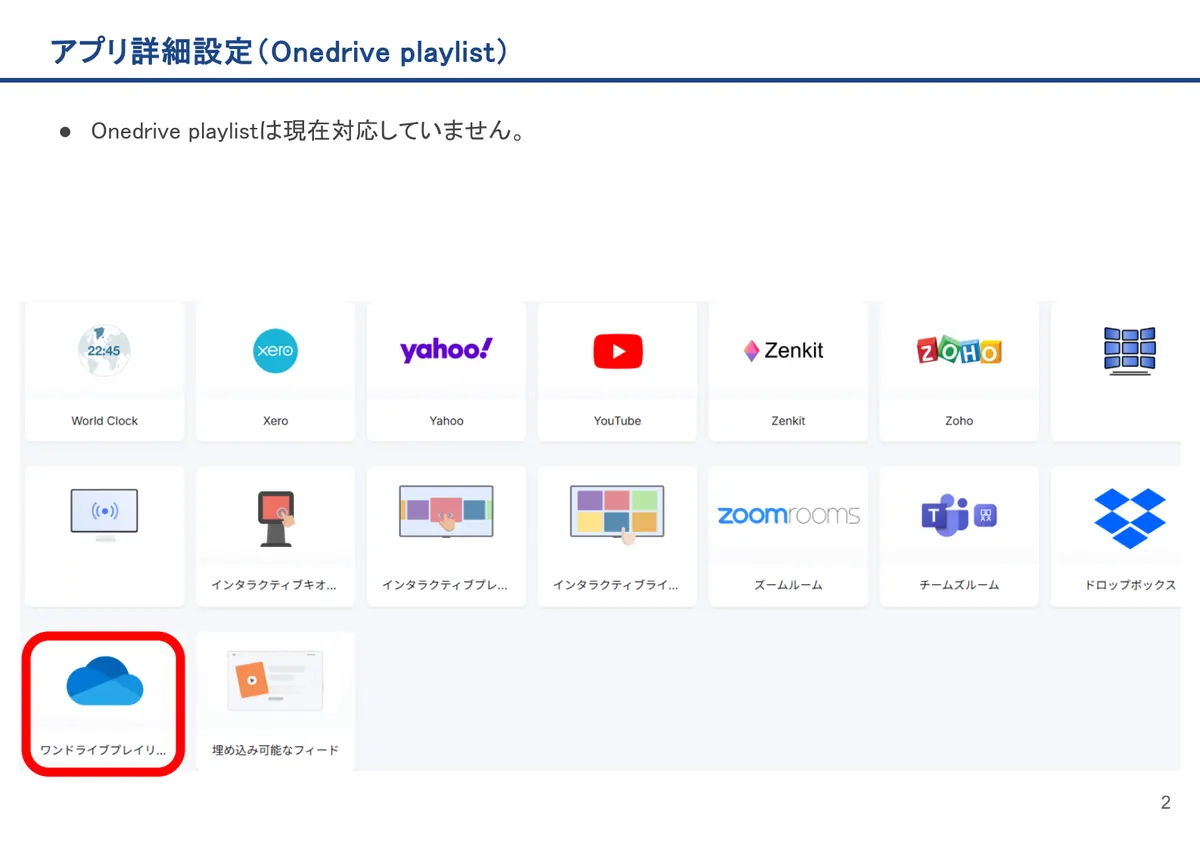
Task: Select the Xero app icon
Action: (275, 351)
